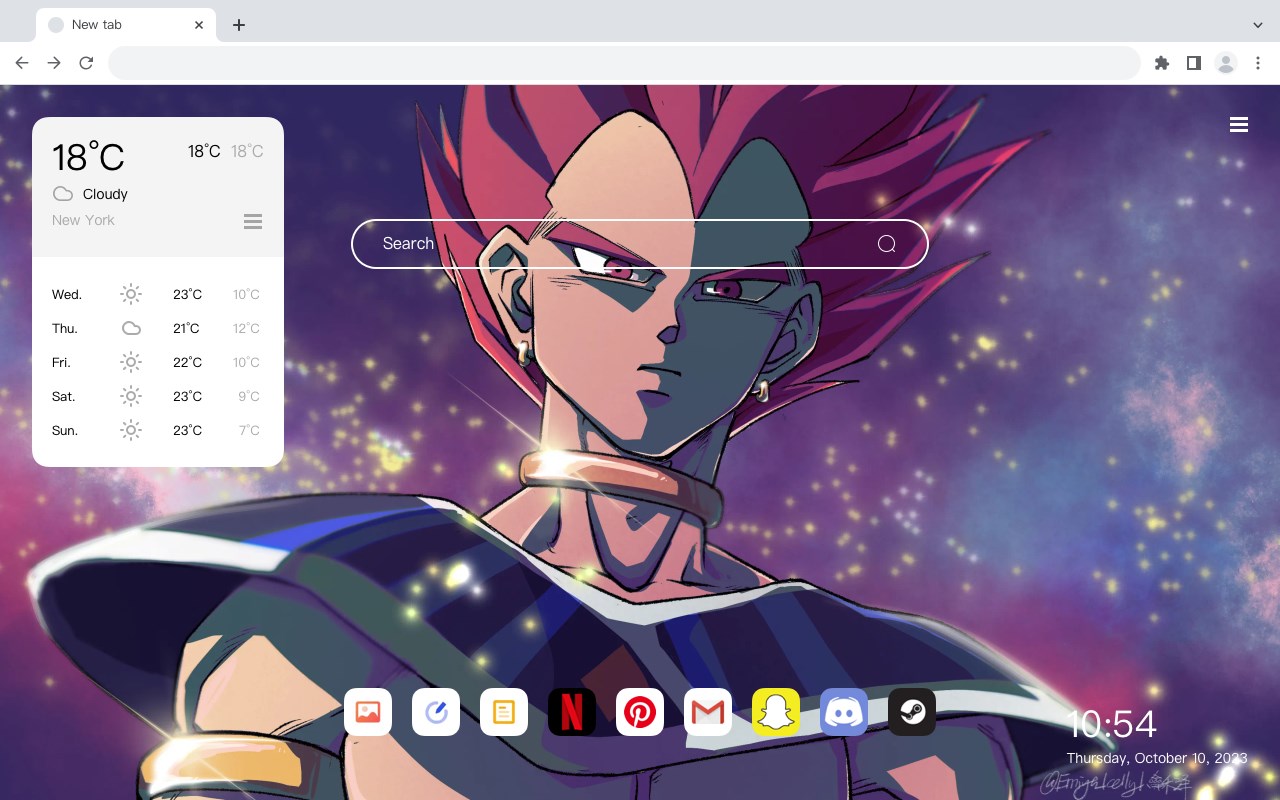The image size is (1280, 800).
Task: Click the cloudy weather icon
Action: 63,194
